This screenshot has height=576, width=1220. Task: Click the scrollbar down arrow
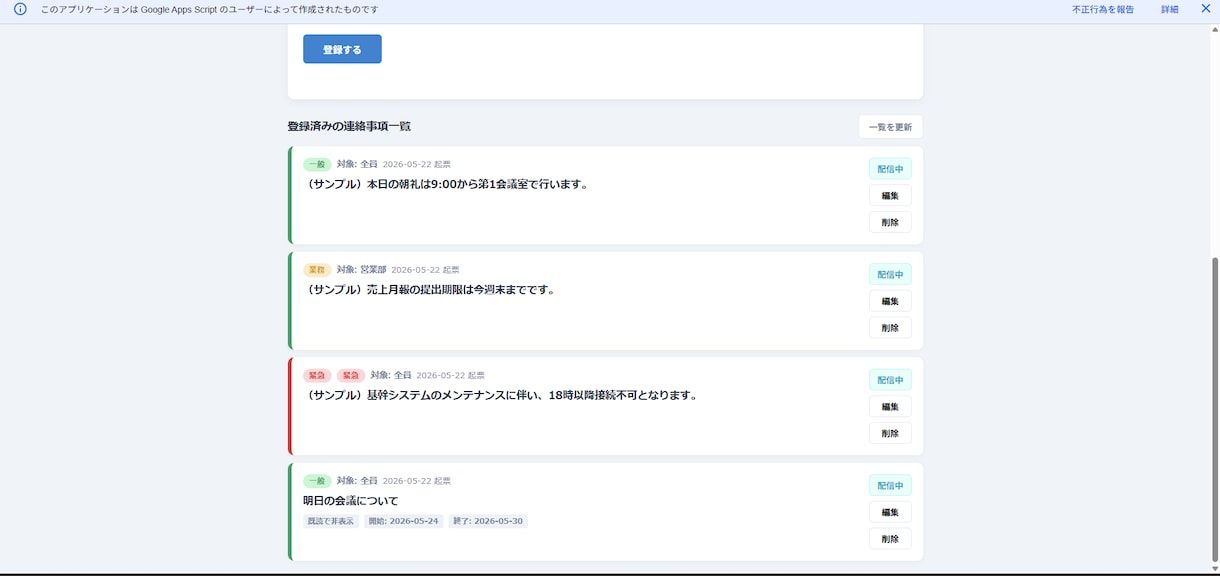tap(1215, 569)
